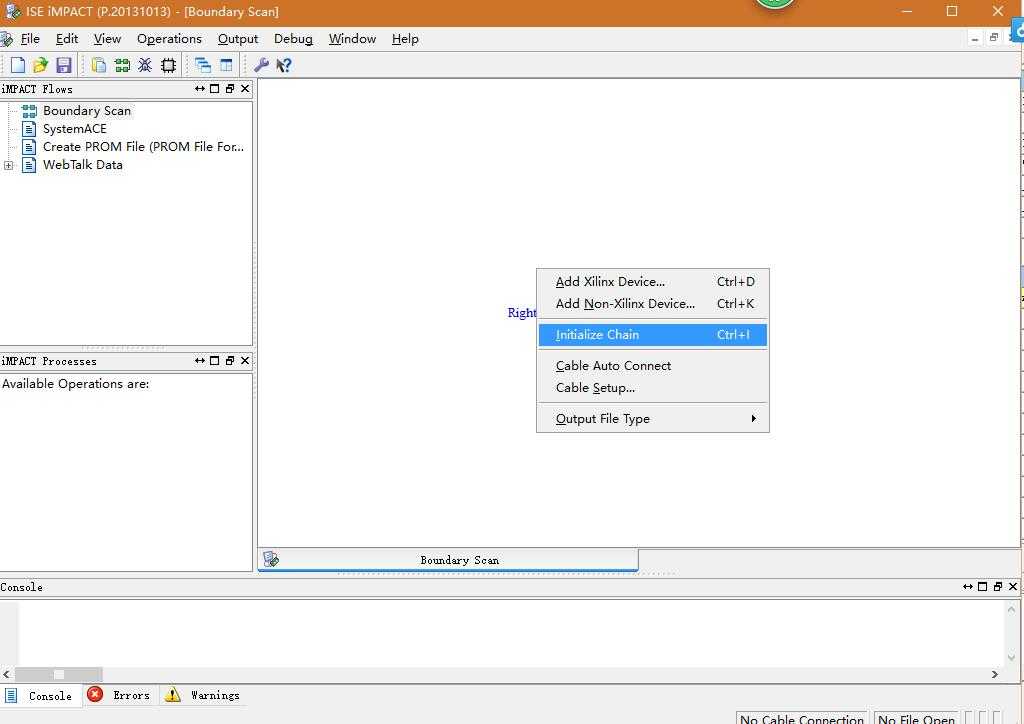Click the New Project toolbar icon

[x=18, y=65]
